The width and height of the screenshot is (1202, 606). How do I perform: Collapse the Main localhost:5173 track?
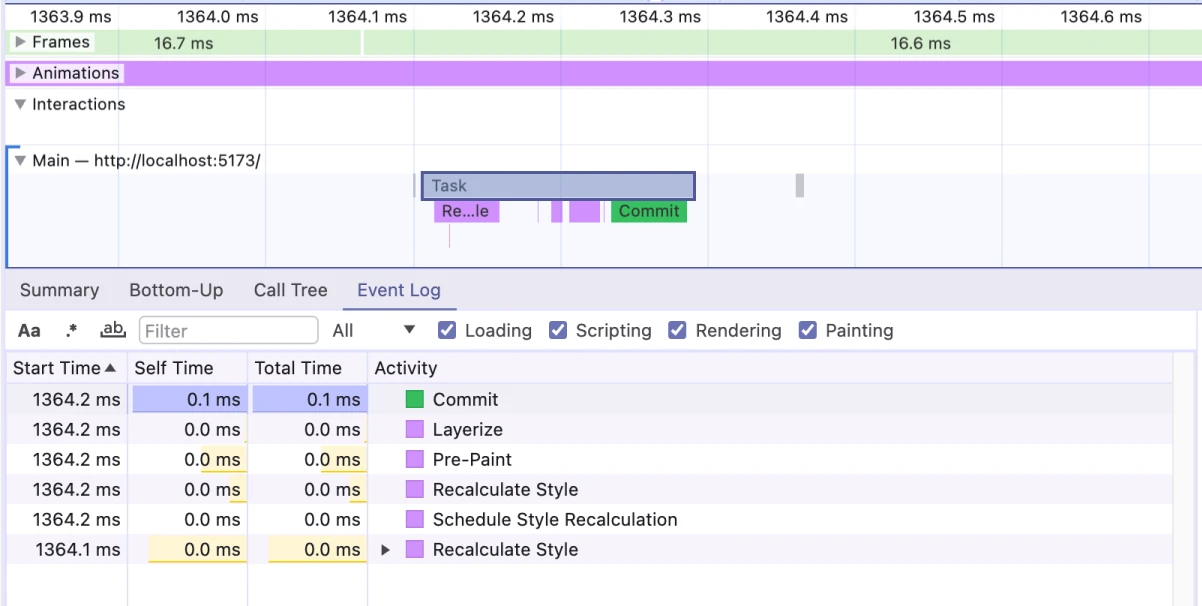(20, 160)
